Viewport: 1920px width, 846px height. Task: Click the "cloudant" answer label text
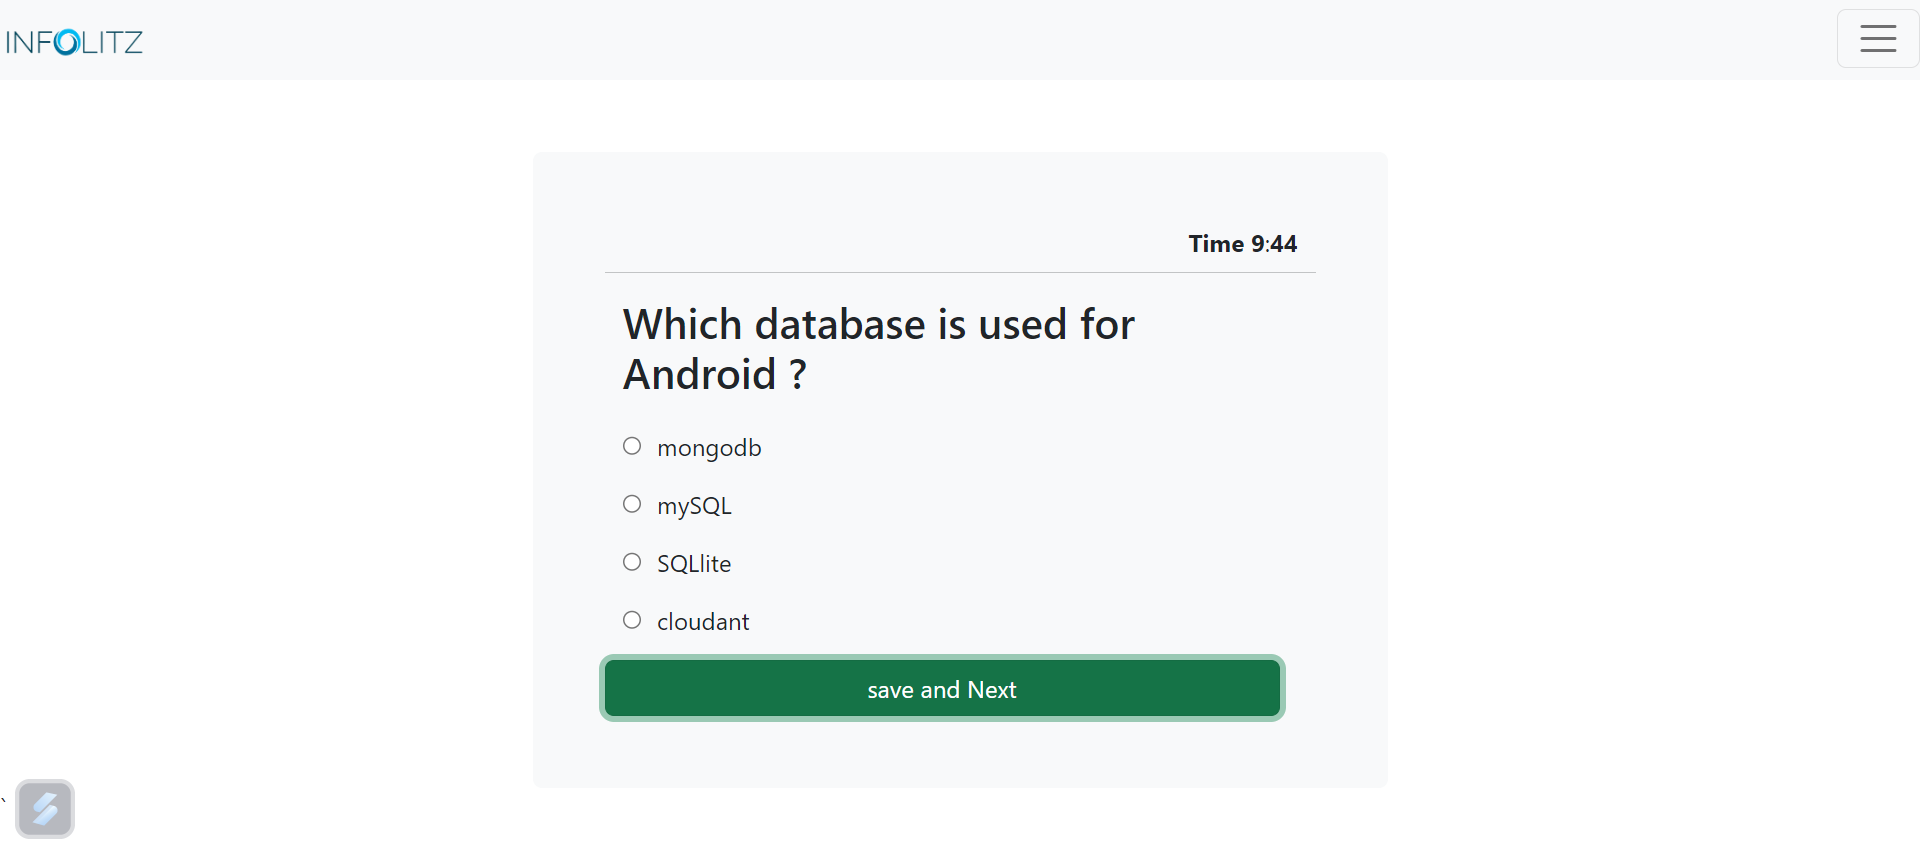pyautogui.click(x=703, y=622)
